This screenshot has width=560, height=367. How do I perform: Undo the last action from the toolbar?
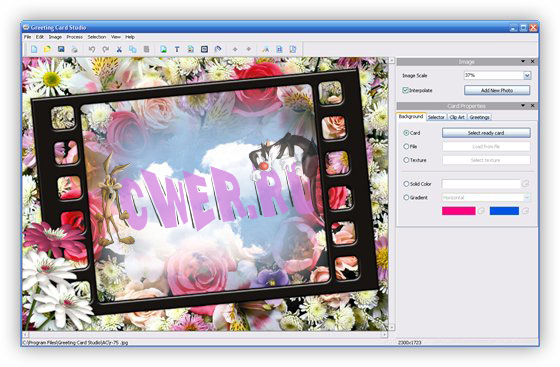(92, 49)
